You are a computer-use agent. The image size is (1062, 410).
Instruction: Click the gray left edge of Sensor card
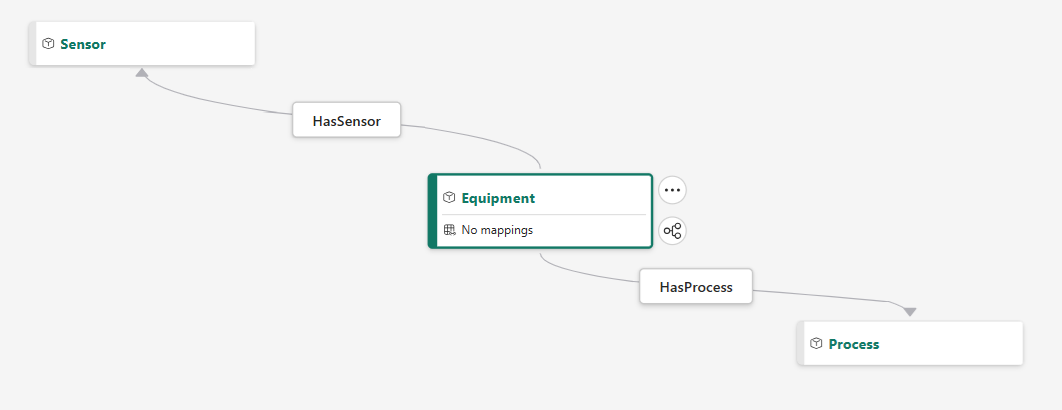(x=32, y=43)
